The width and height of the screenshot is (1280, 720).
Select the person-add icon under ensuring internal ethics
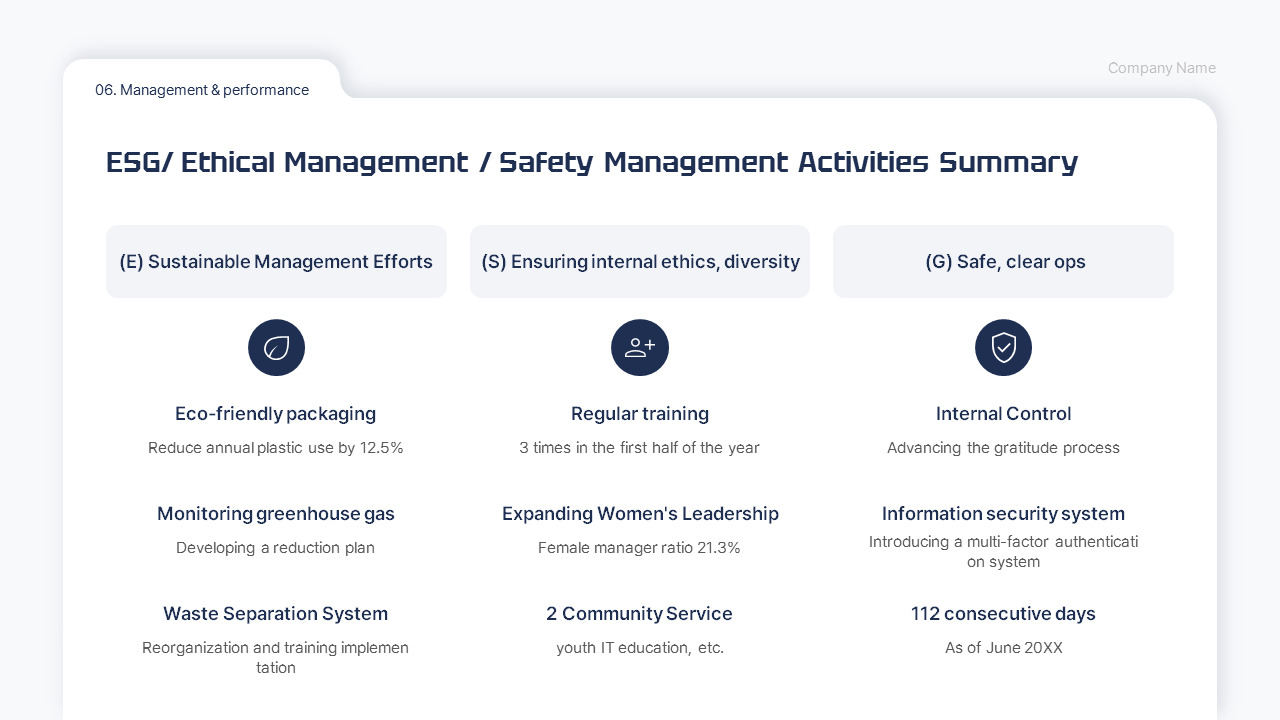(x=640, y=347)
